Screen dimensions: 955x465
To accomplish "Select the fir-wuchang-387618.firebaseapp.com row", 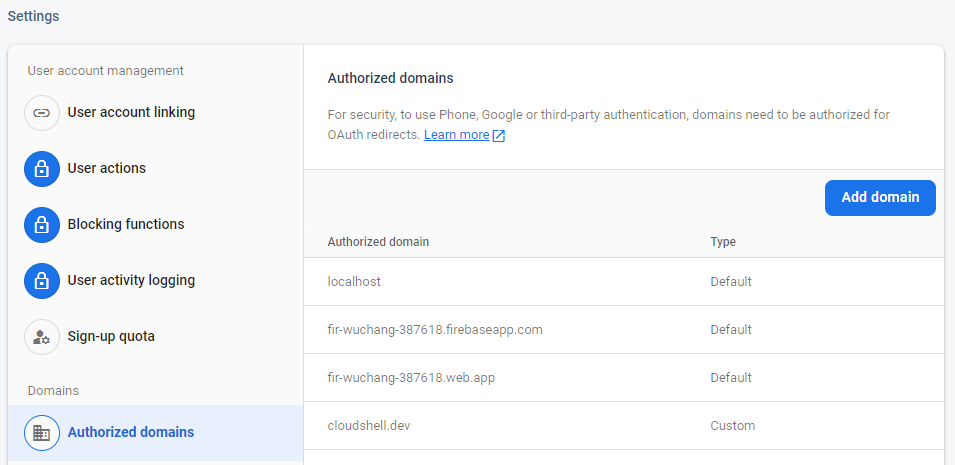I will tap(435, 330).
